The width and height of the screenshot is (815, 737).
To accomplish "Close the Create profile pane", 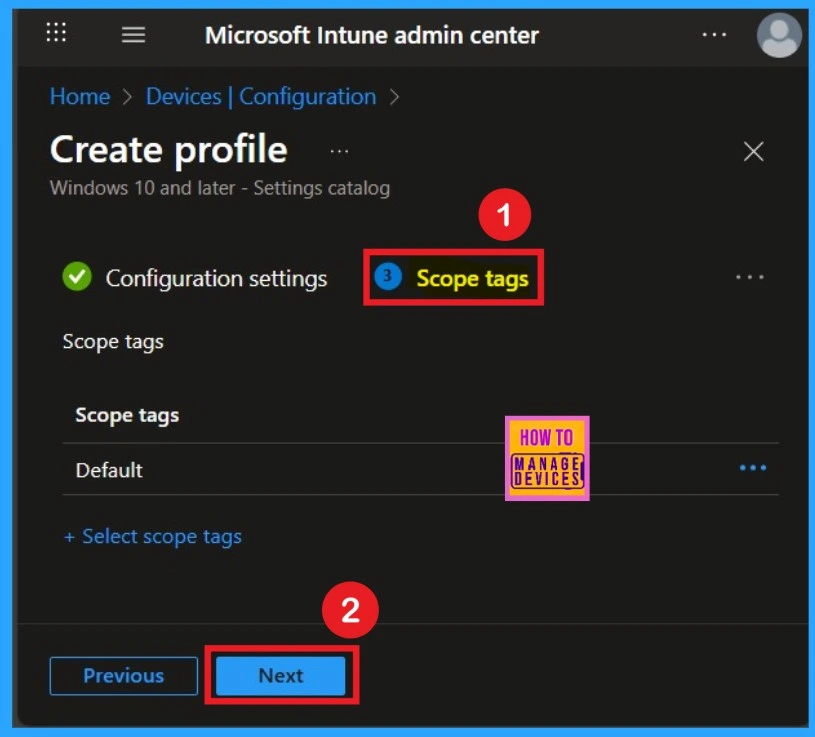I will point(753,151).
